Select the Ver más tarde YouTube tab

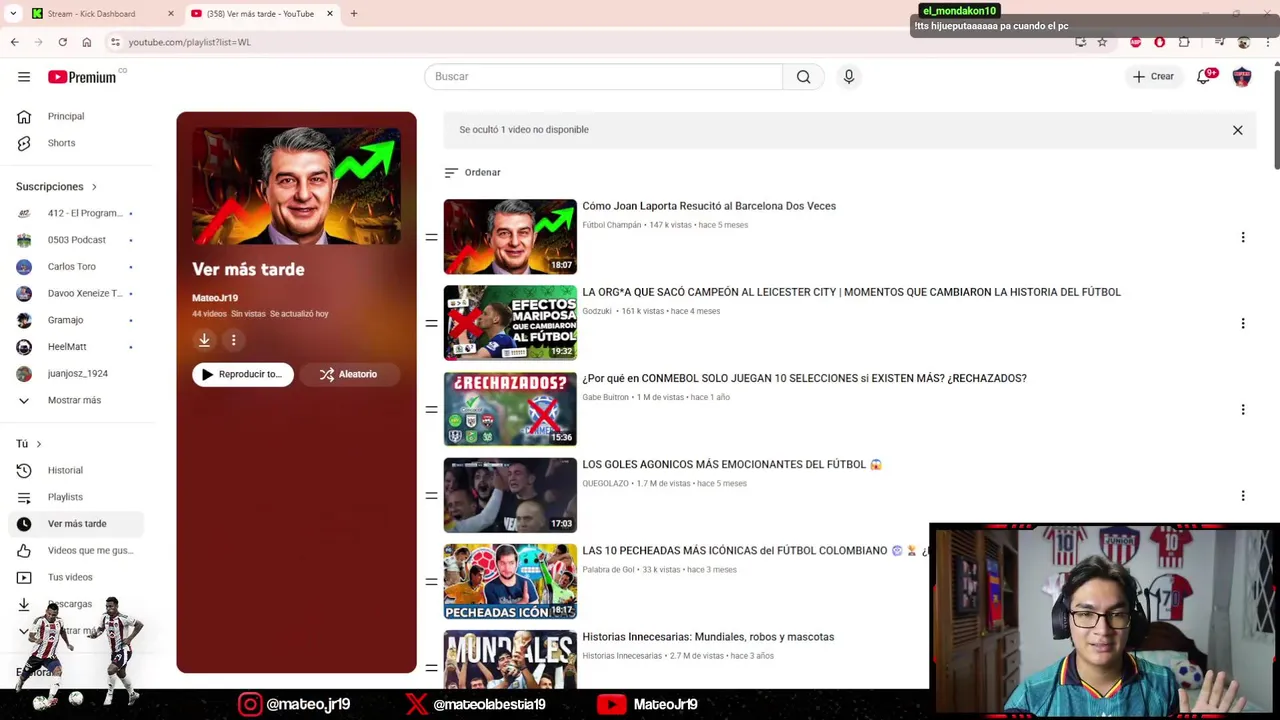tap(260, 14)
